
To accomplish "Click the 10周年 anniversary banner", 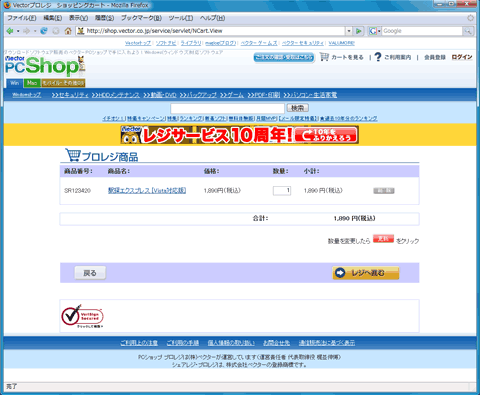I will [x=240, y=135].
